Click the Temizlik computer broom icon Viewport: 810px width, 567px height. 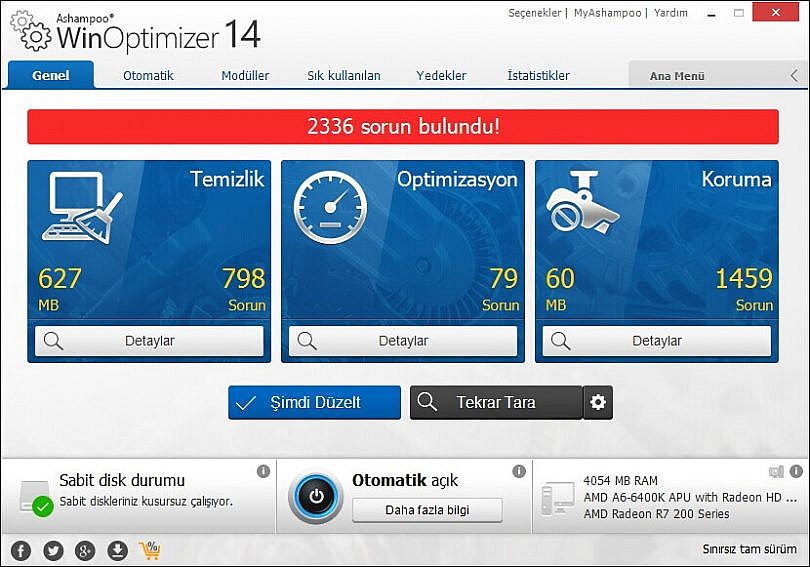(83, 208)
